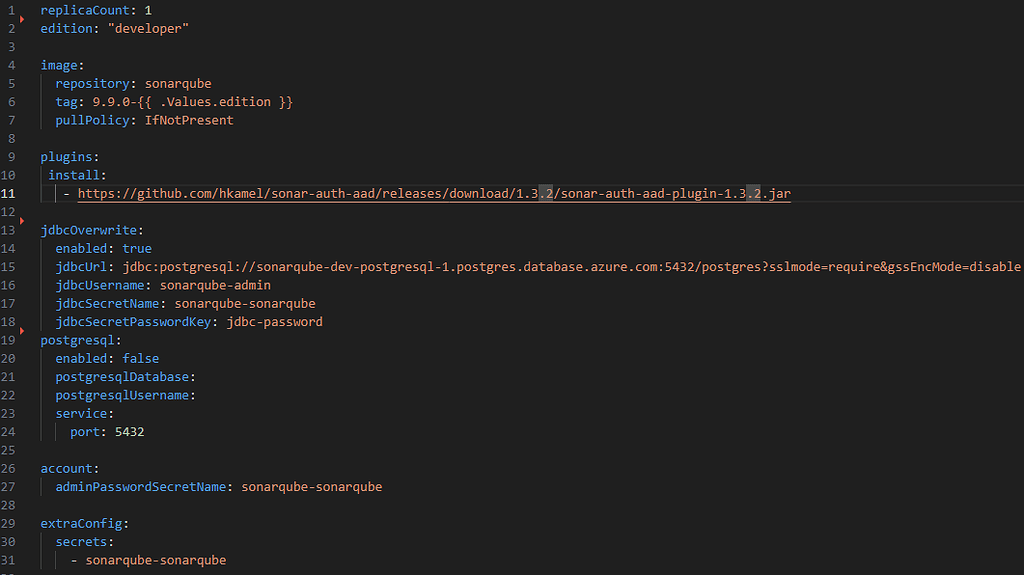Click the red deletion marker beside replicaCount line
Screen dimensions: 1024x575
tap(22, 20)
